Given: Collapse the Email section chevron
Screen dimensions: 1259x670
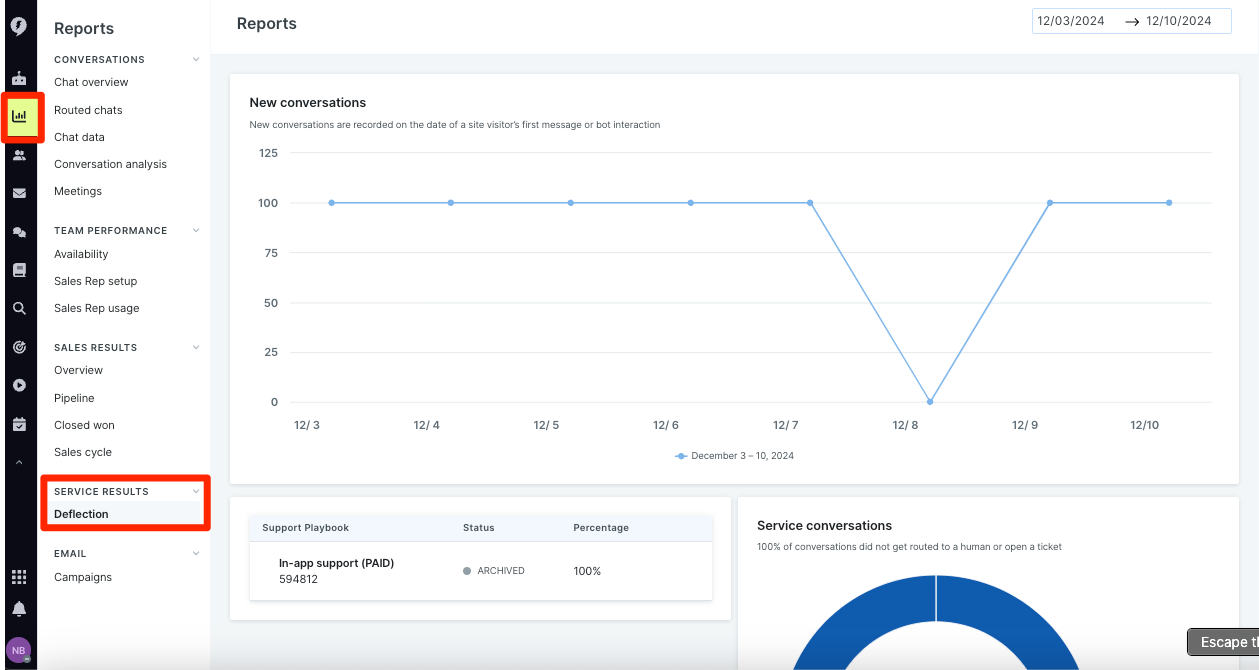Looking at the screenshot, I should tap(196, 554).
